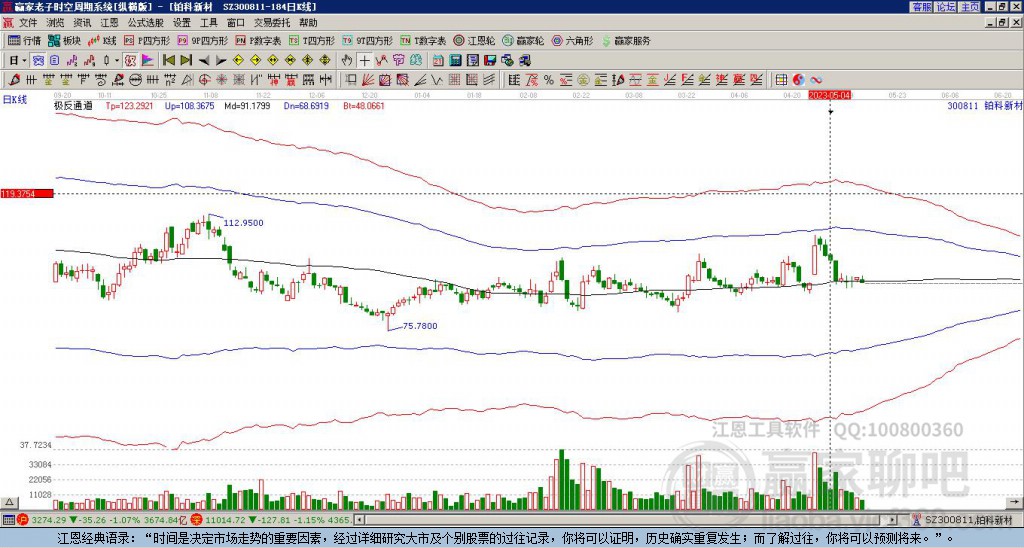
Task: Click the yin-yang taiji icon
Action: tap(798, 80)
